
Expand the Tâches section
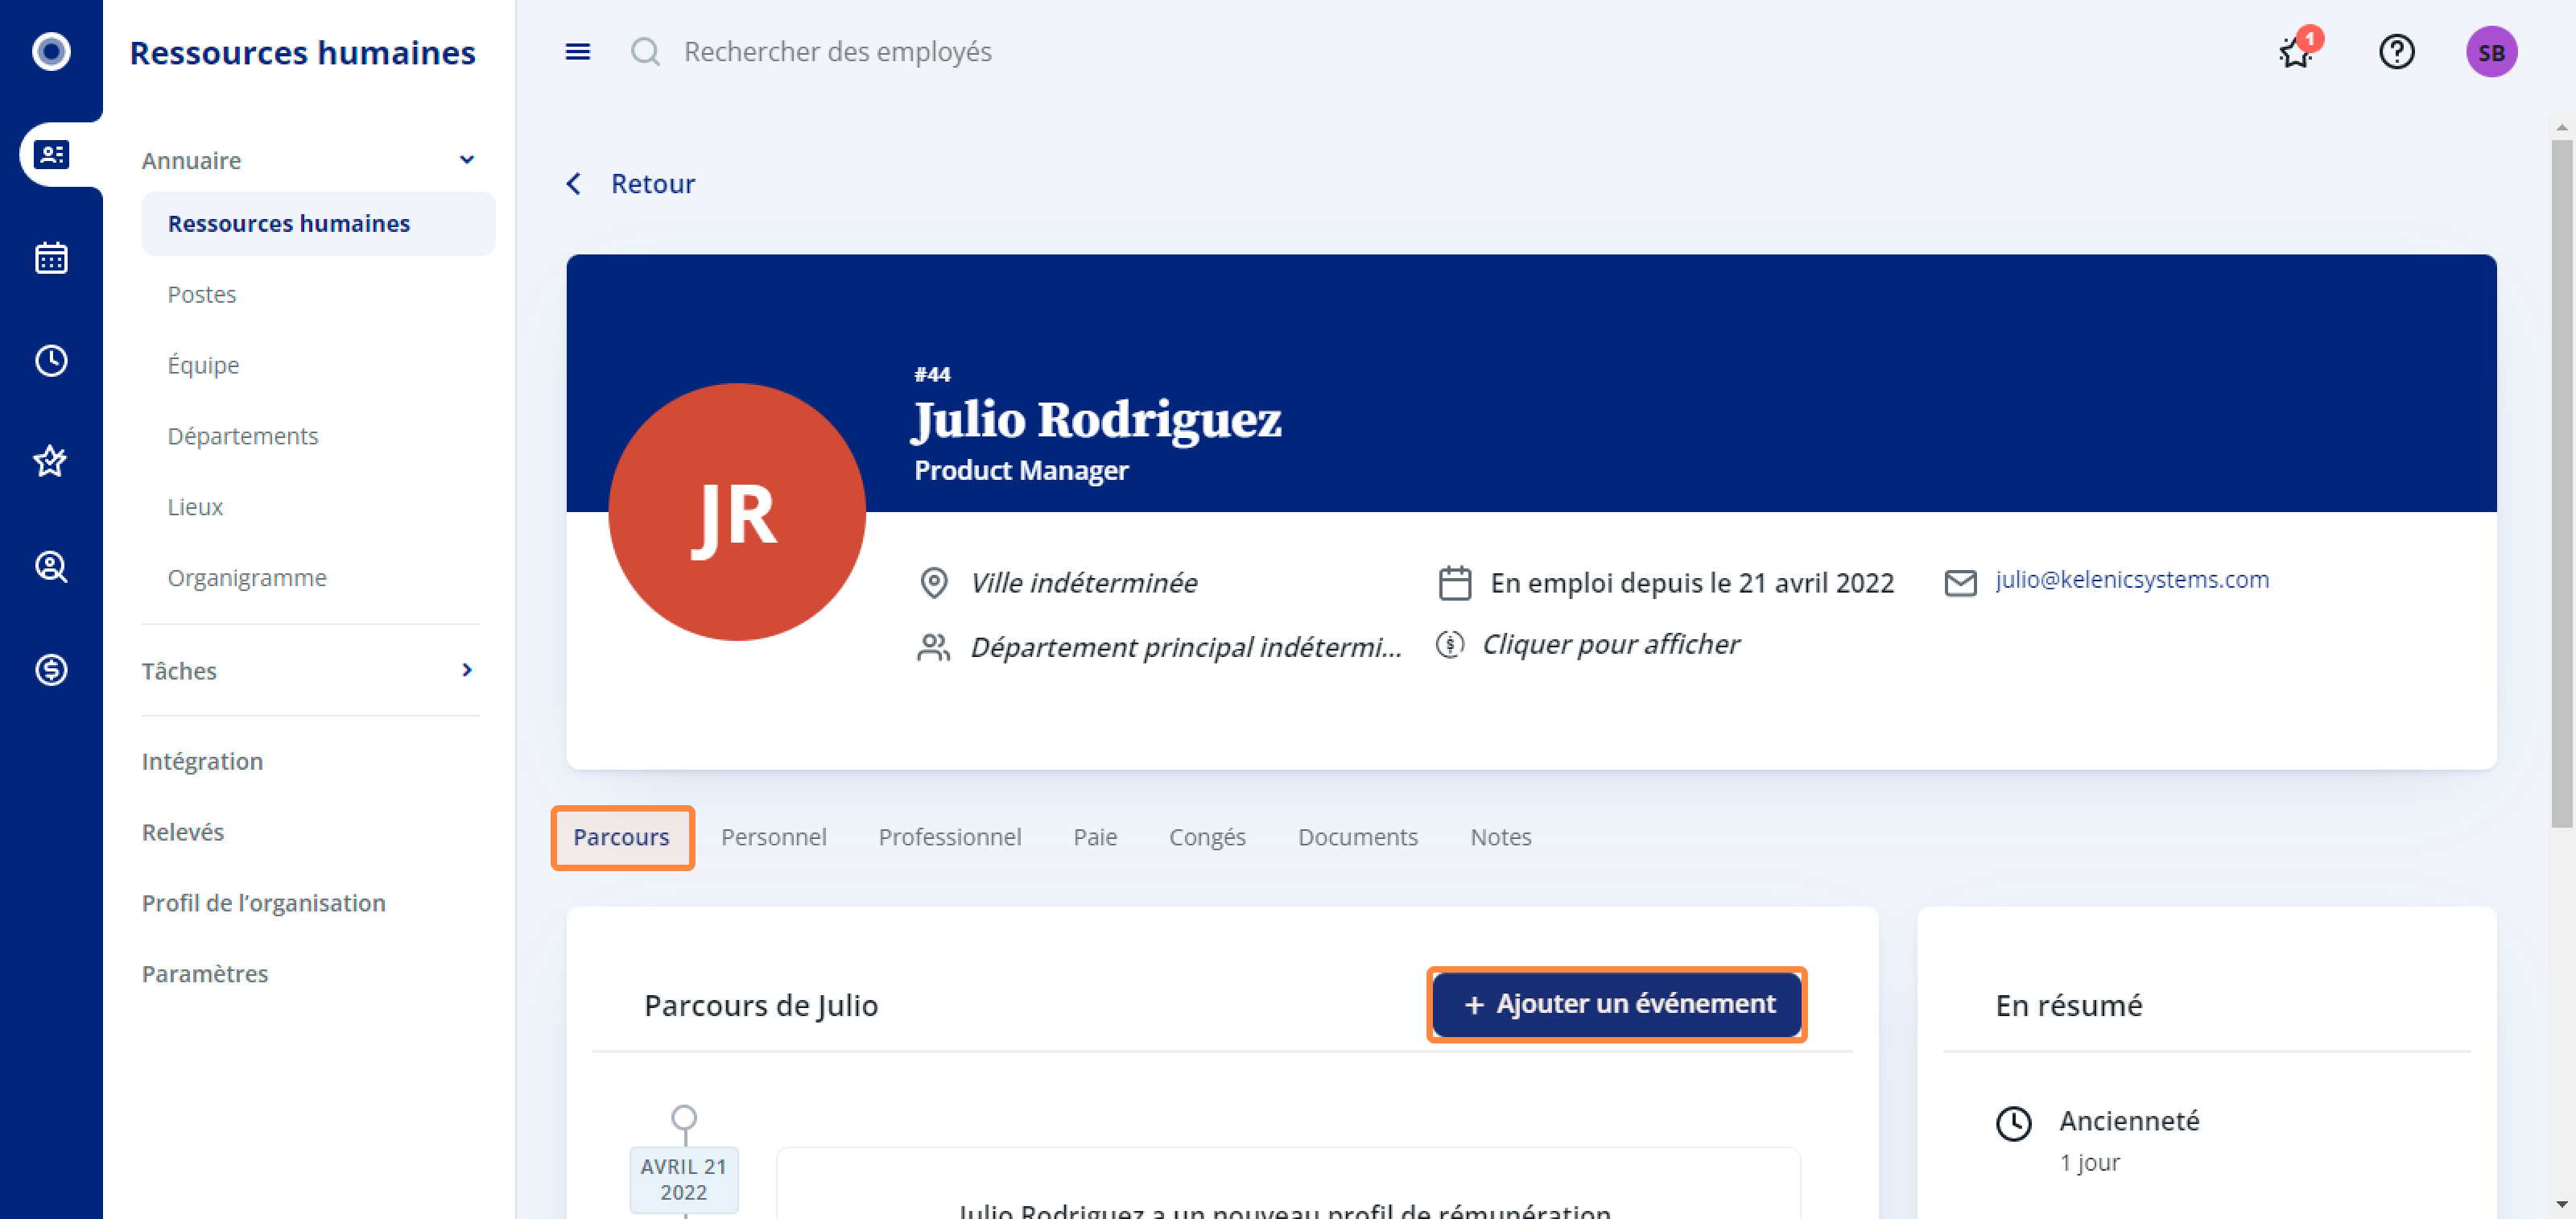[466, 671]
